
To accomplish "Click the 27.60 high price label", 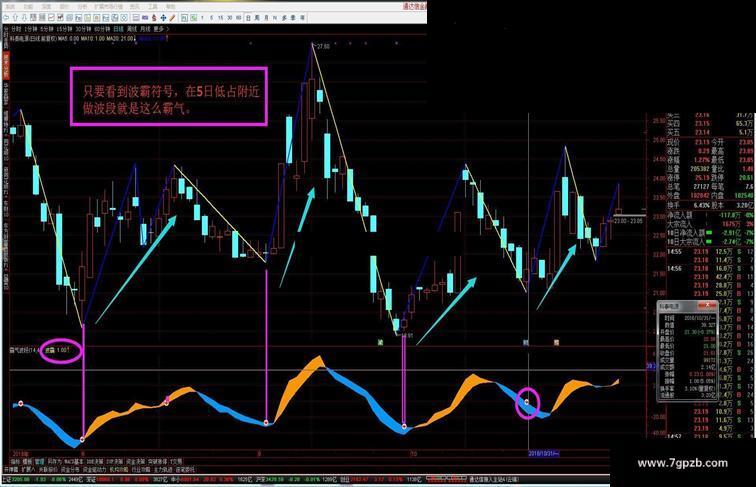I will (323, 47).
